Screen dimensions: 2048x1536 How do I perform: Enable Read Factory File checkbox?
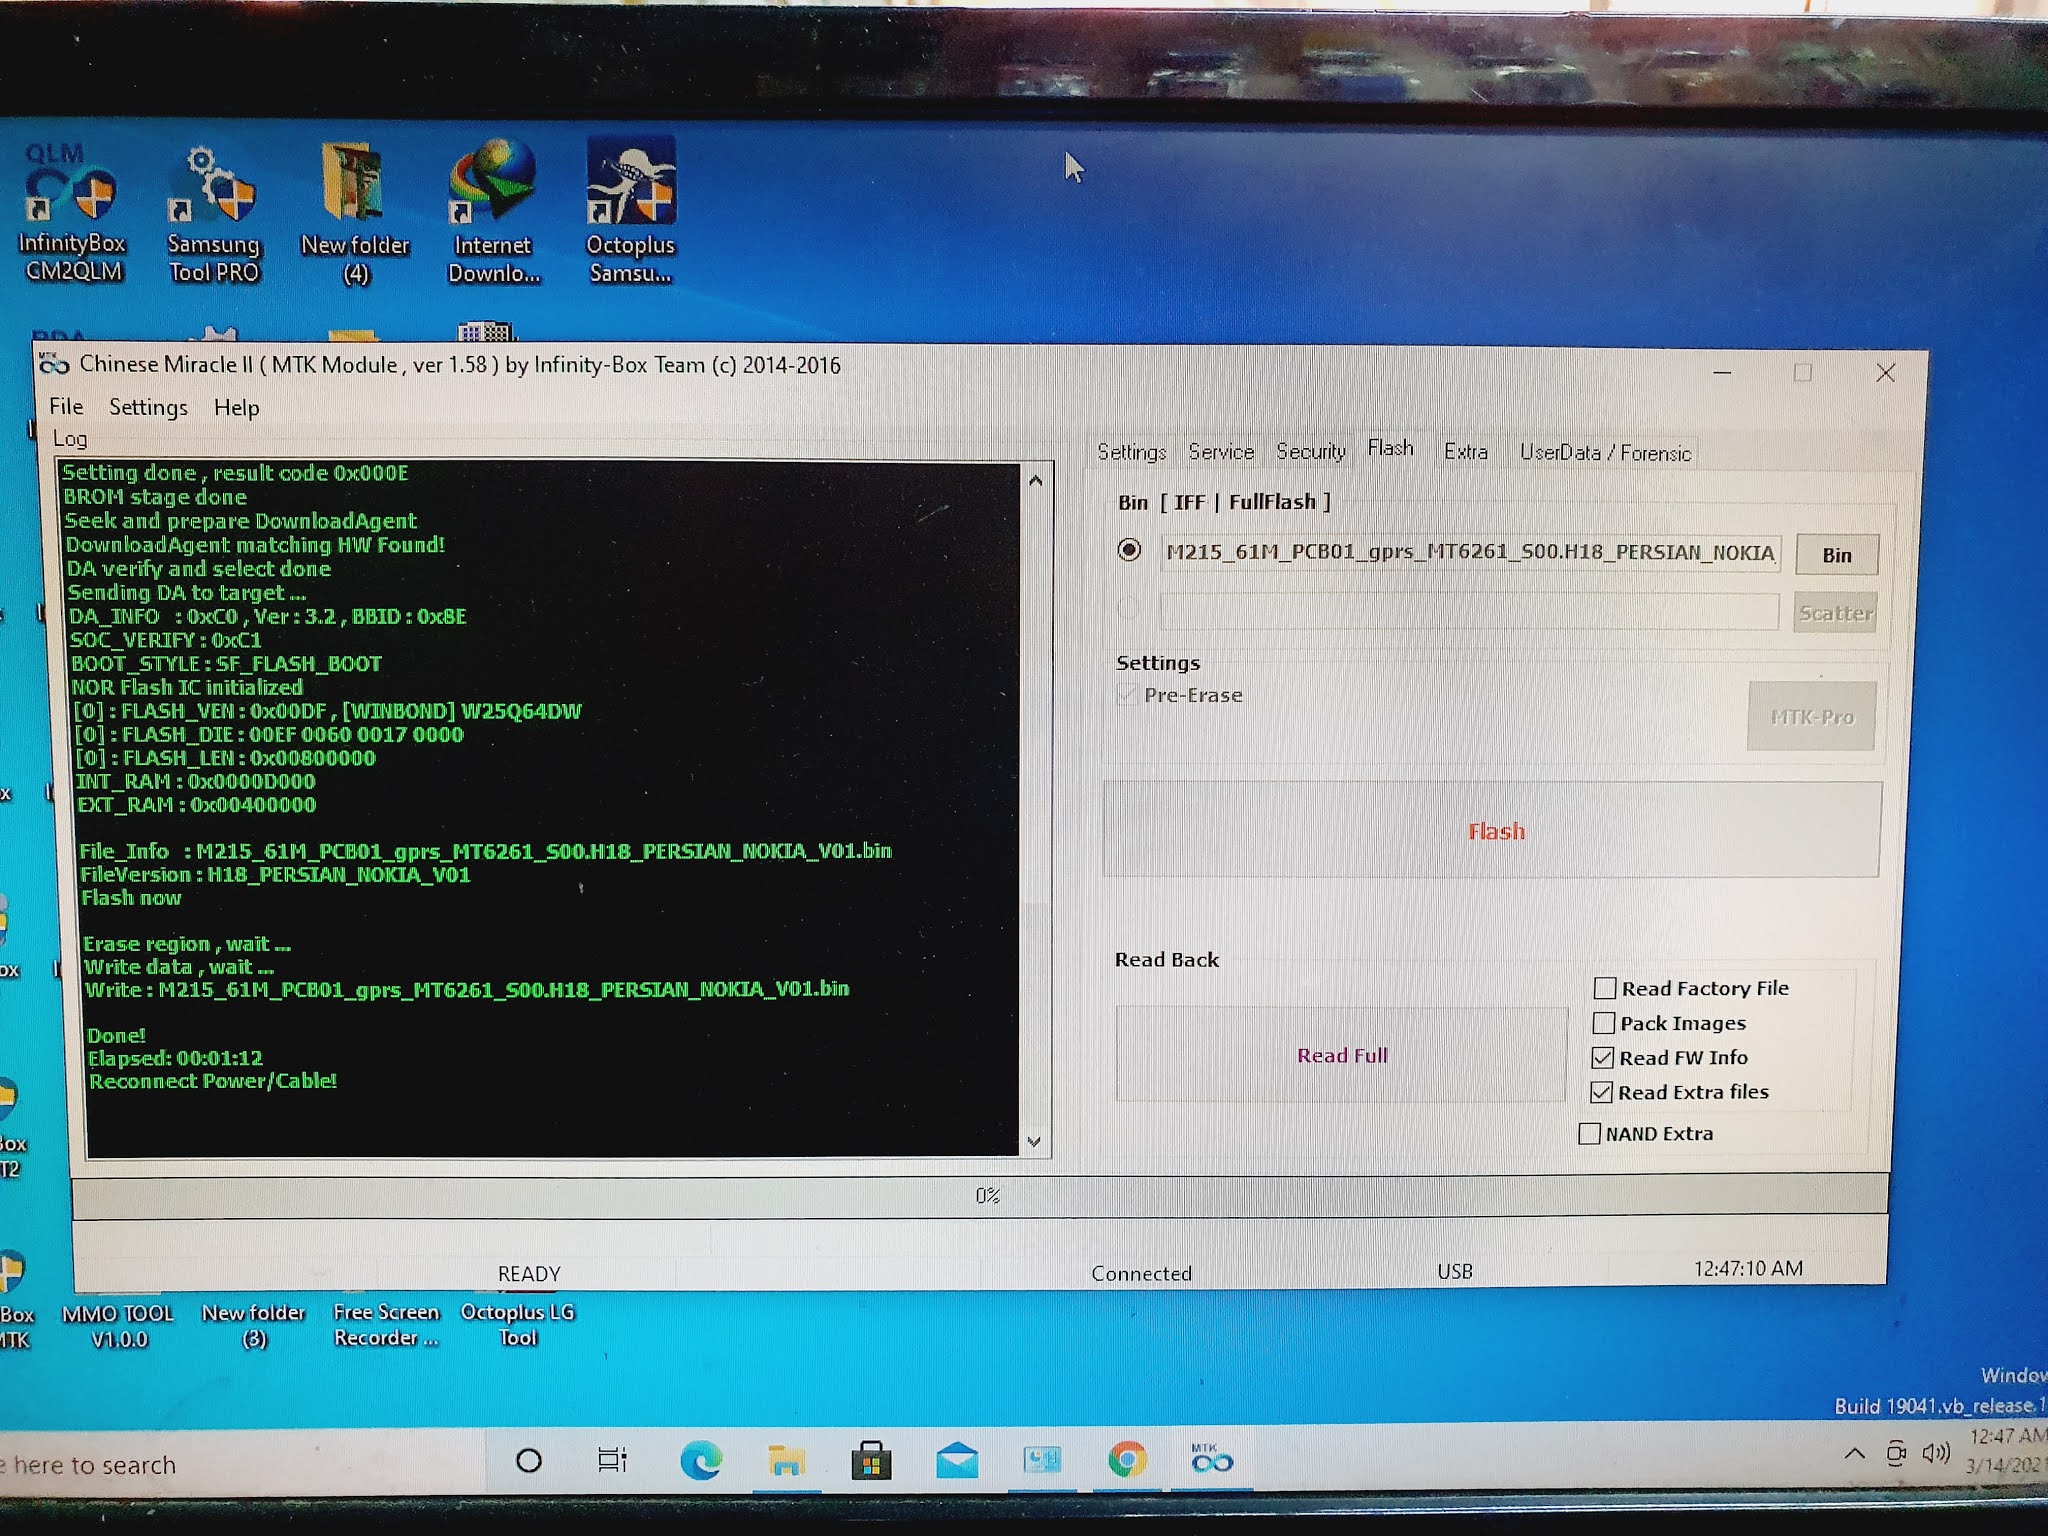(x=1605, y=988)
